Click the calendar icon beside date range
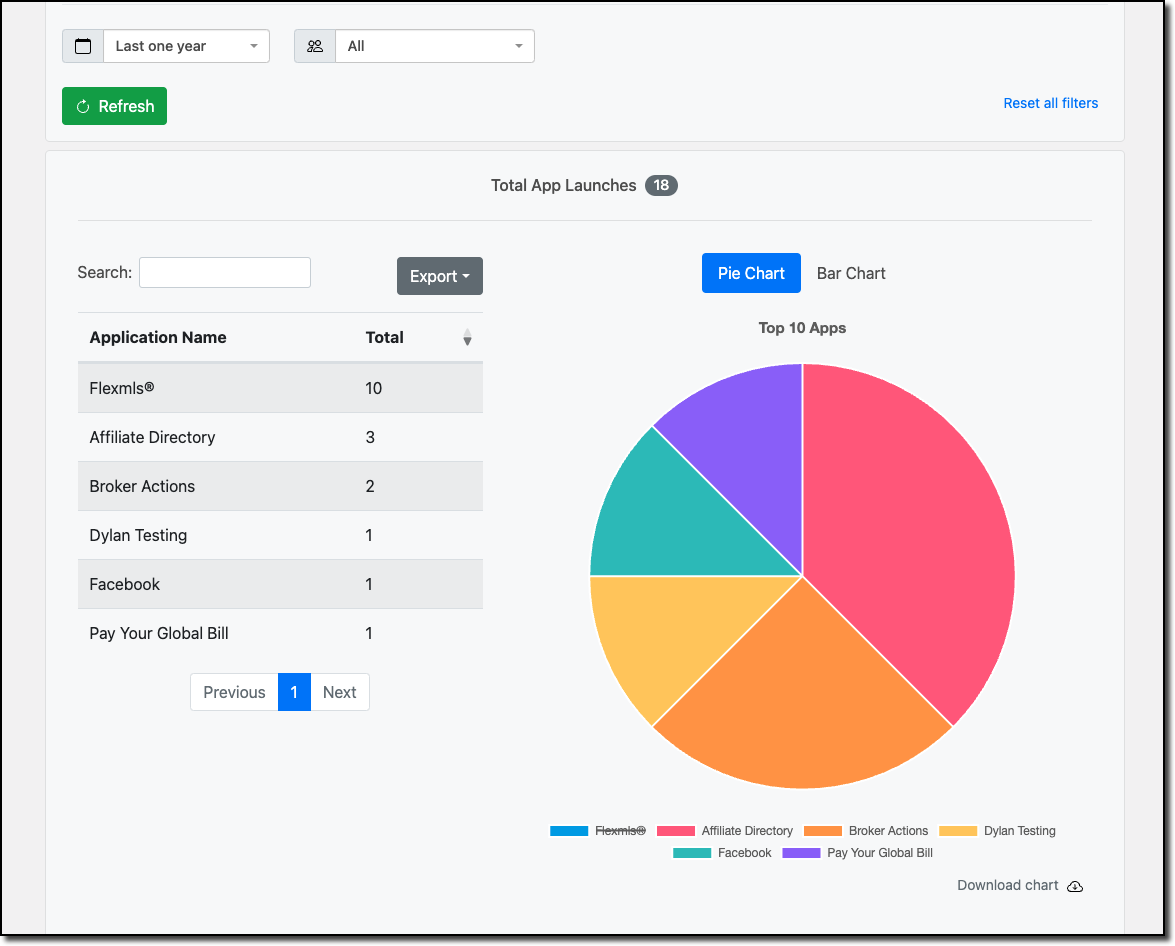The image size is (1175, 946). pyautogui.click(x=83, y=46)
